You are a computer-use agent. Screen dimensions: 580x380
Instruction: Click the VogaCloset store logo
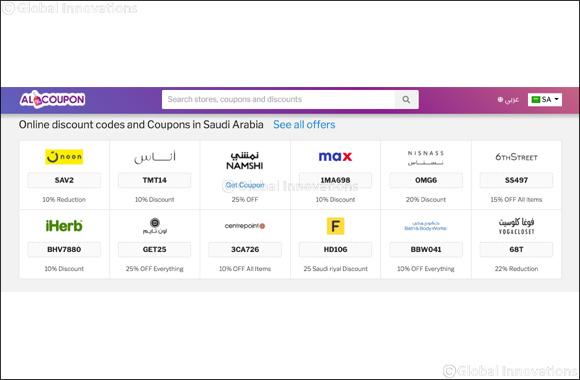click(516, 226)
